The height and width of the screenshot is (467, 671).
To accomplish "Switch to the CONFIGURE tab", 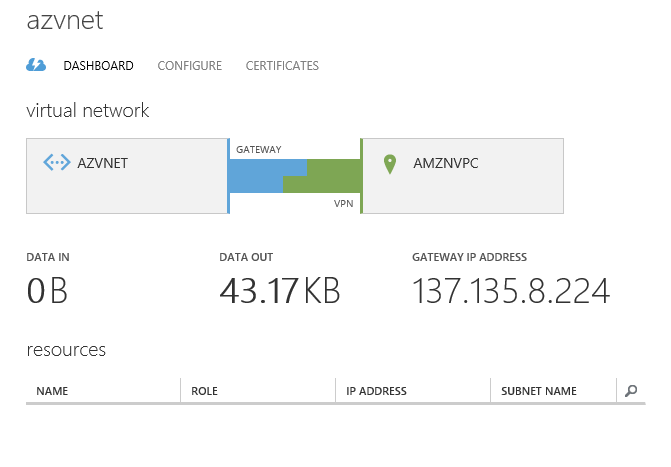I will [190, 66].
